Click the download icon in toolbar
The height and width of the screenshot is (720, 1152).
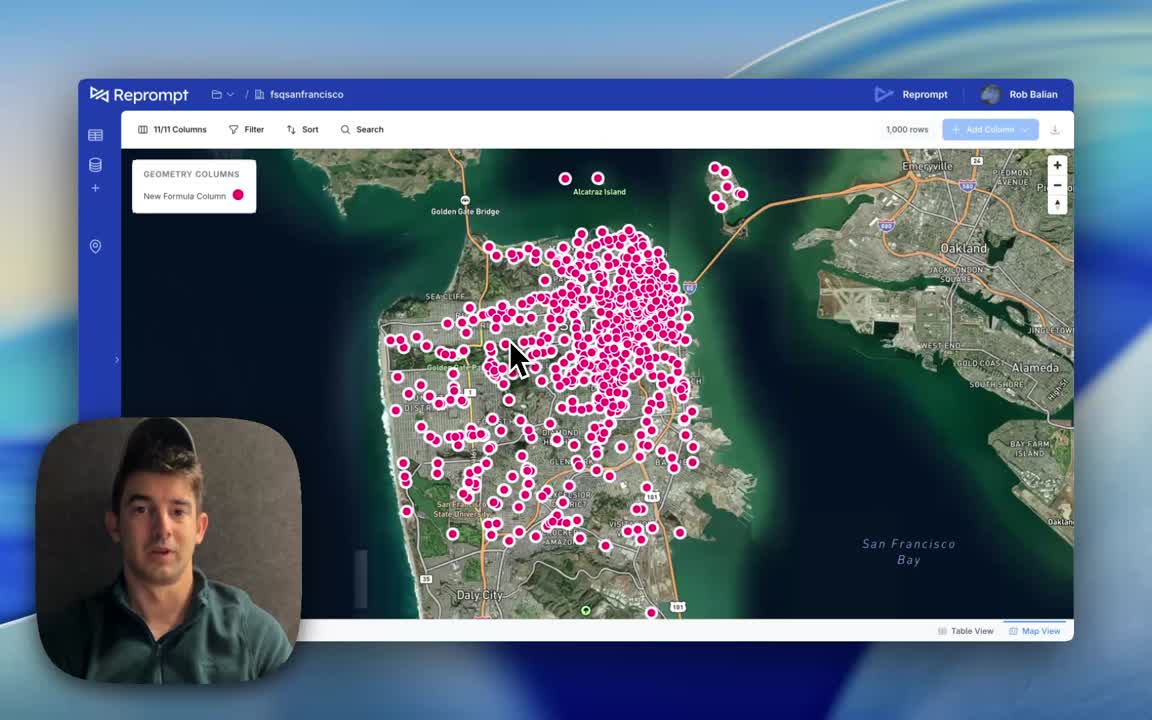(1054, 129)
